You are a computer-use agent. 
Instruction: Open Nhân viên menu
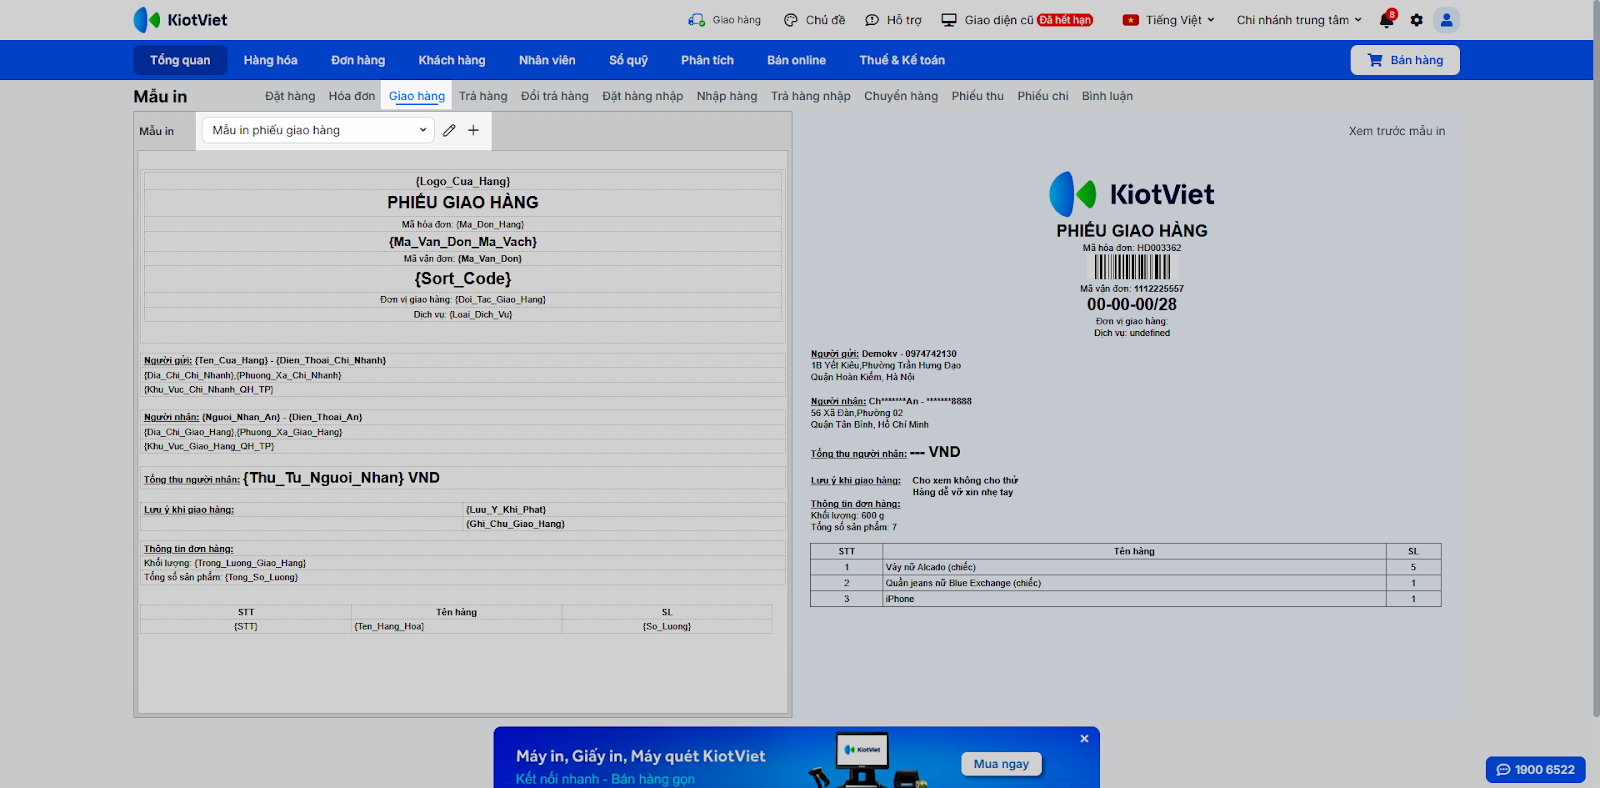click(x=547, y=60)
